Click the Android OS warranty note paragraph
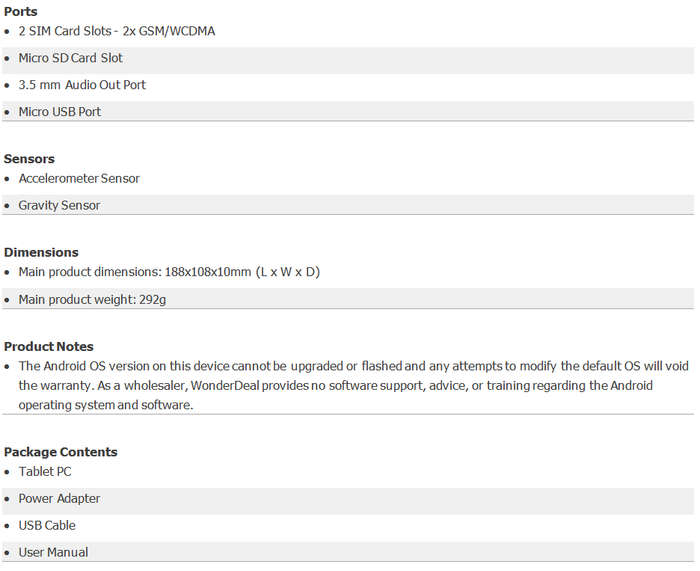Screen dimensions: 700x571 (x=353, y=385)
